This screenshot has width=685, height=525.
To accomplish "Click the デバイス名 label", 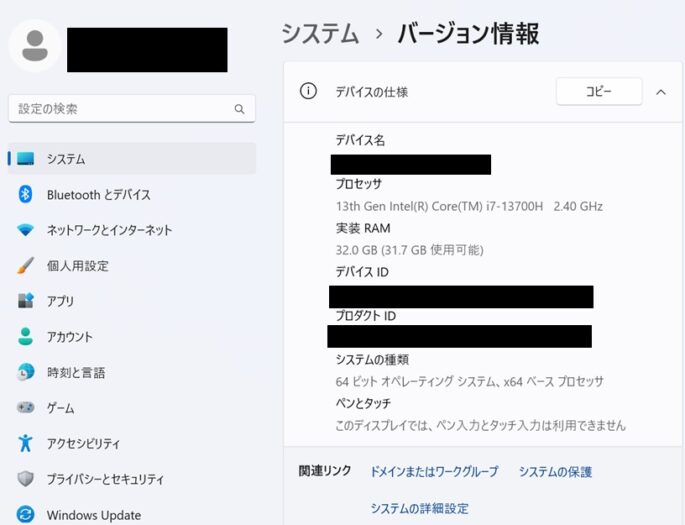I will coord(360,140).
